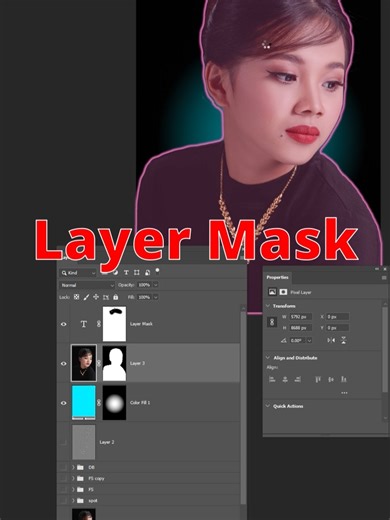Collapse the Quick Actions section
This screenshot has width=390, height=520.
click(x=268, y=406)
